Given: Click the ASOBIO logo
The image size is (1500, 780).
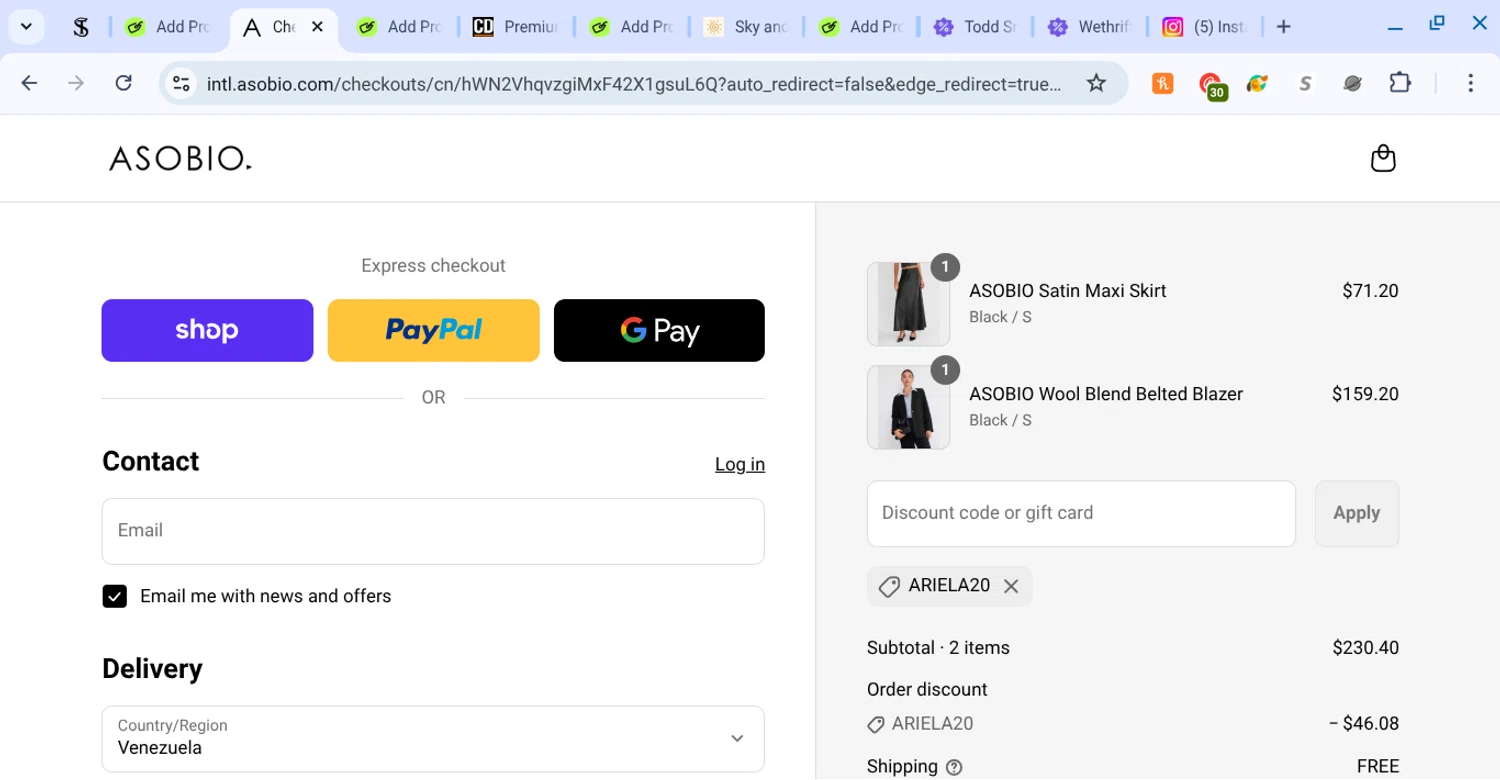Looking at the screenshot, I should [180, 158].
